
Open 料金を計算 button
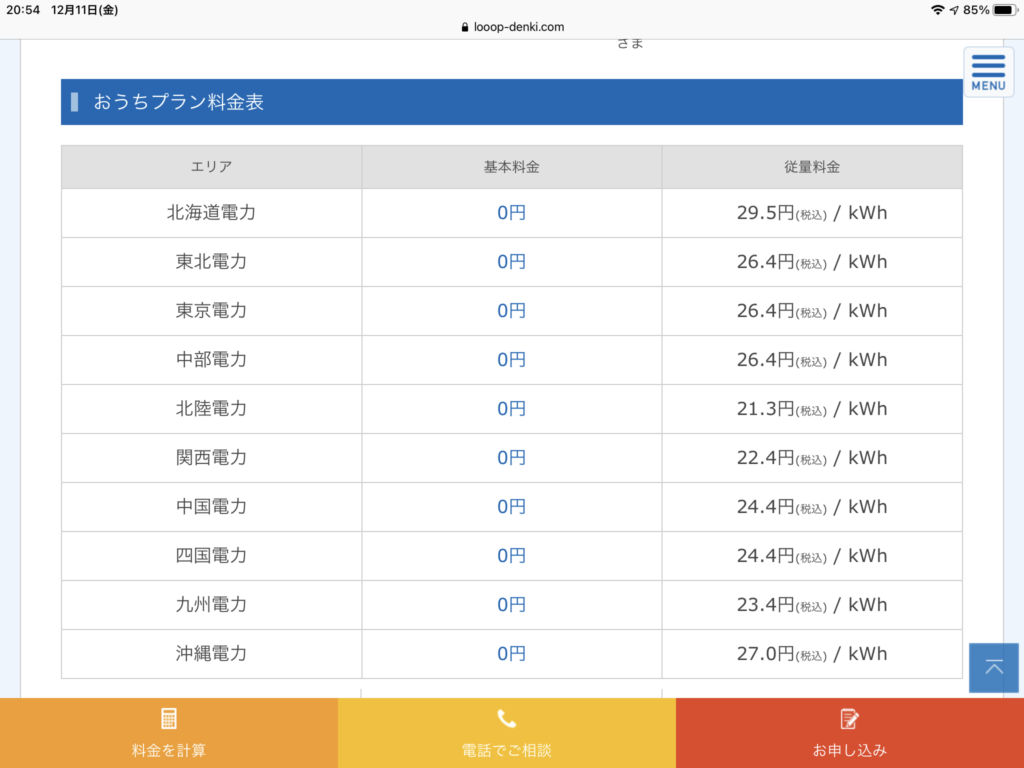168,733
